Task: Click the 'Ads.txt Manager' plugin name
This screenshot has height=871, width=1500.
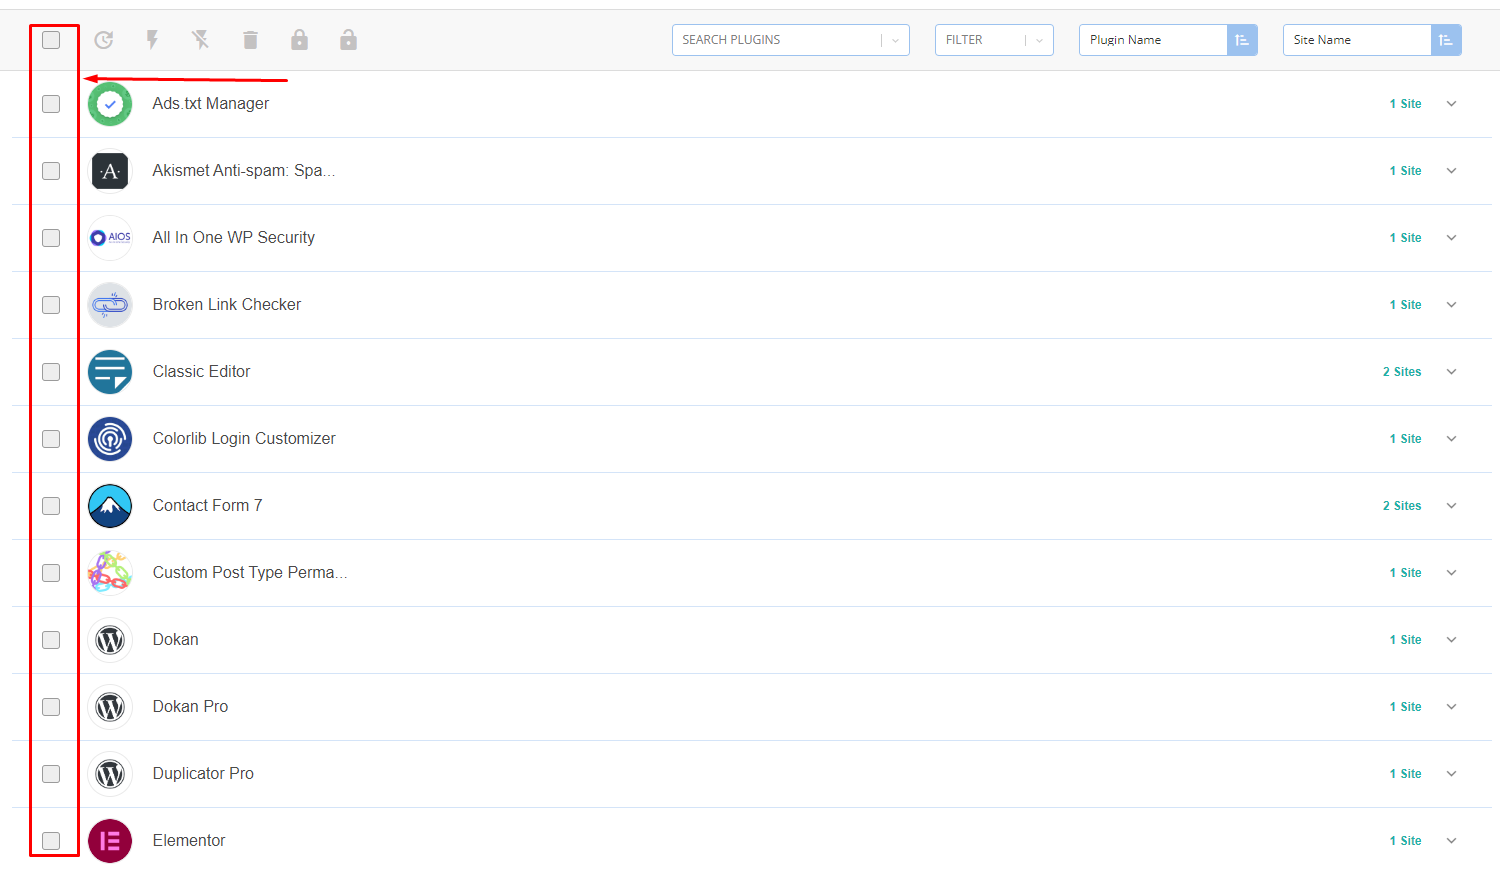Action: [x=211, y=104]
